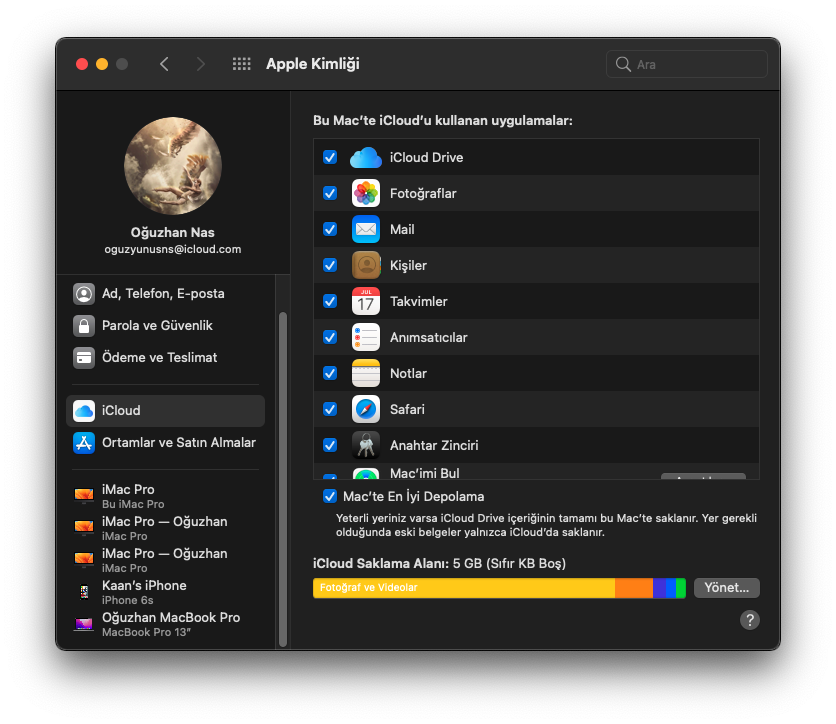Screen dimensions: 836x724
Task: Go forward with the right chevron
Action: pos(200,64)
